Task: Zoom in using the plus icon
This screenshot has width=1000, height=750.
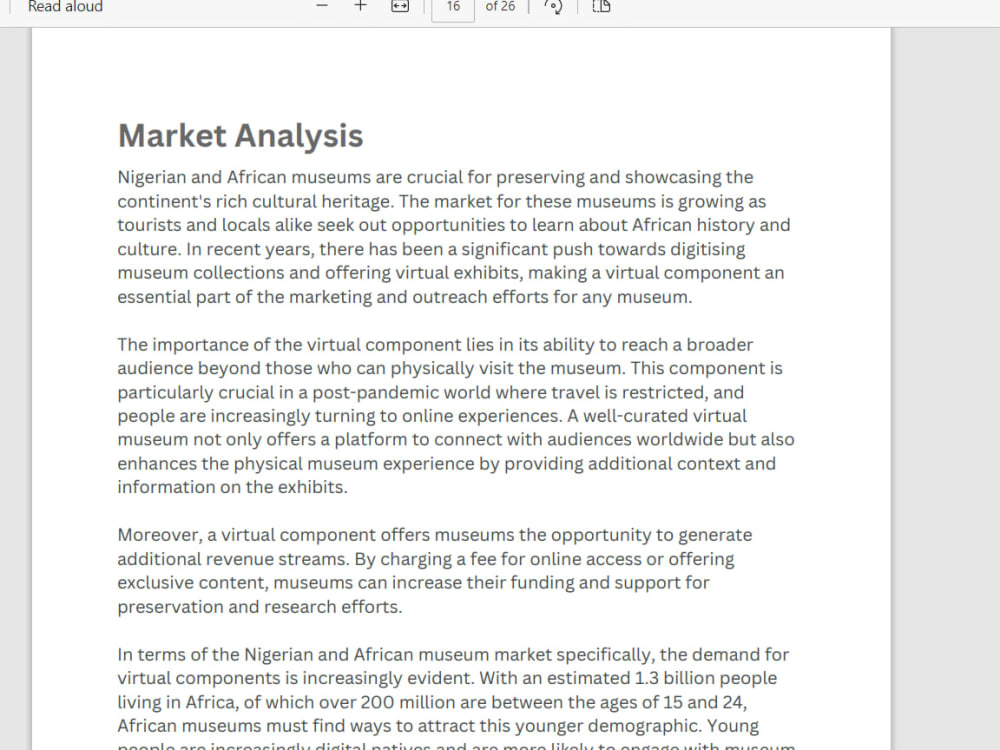Action: coord(359,6)
